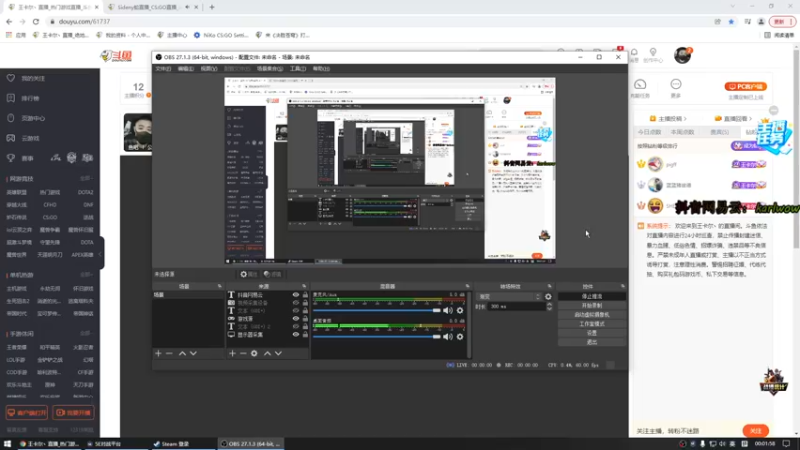
Task: Click 开始录制 button in OBS
Action: pyautogui.click(x=592, y=306)
